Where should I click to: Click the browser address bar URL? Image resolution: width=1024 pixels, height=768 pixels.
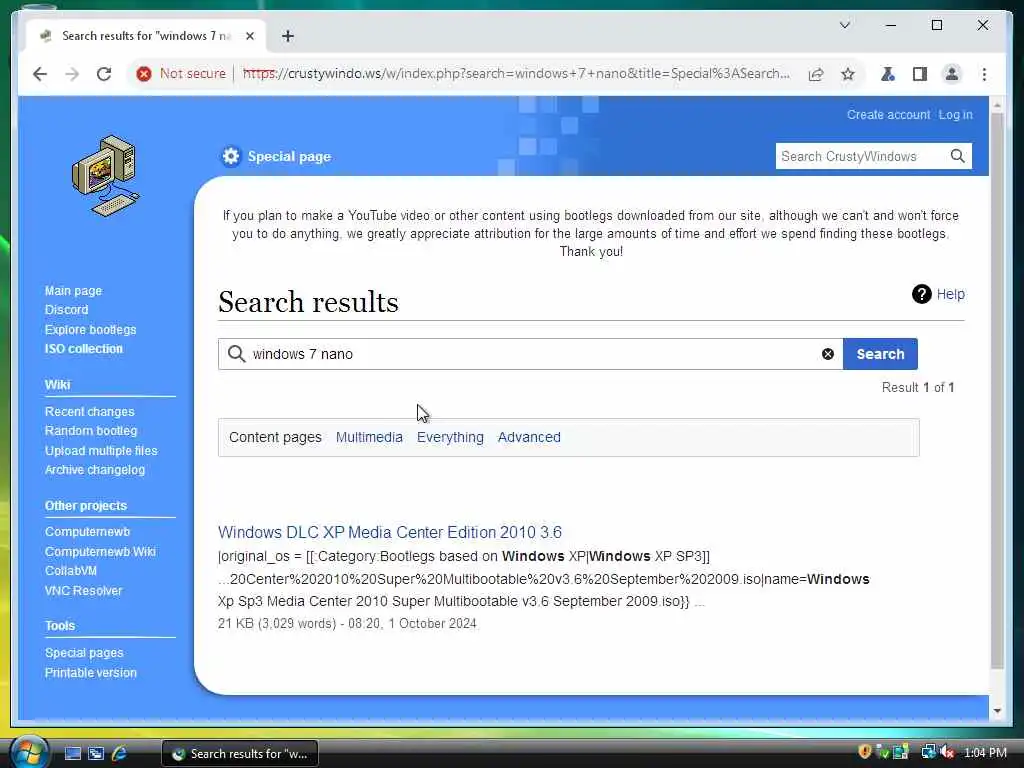coord(516,73)
